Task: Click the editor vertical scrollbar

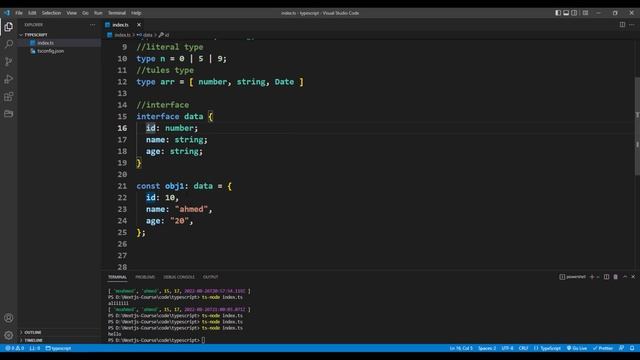Action: 637,127
